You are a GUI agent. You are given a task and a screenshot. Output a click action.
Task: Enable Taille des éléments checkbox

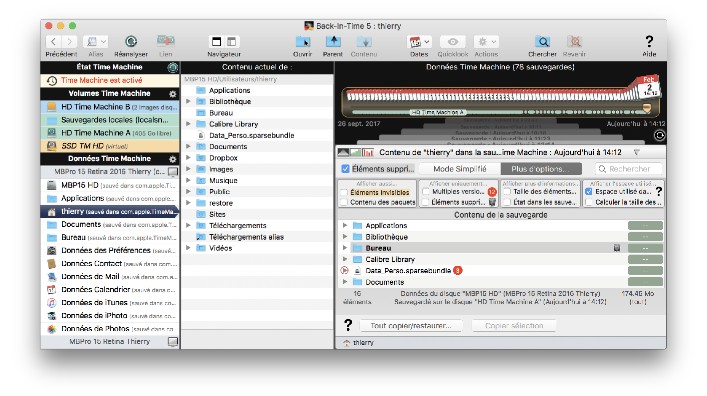point(507,192)
